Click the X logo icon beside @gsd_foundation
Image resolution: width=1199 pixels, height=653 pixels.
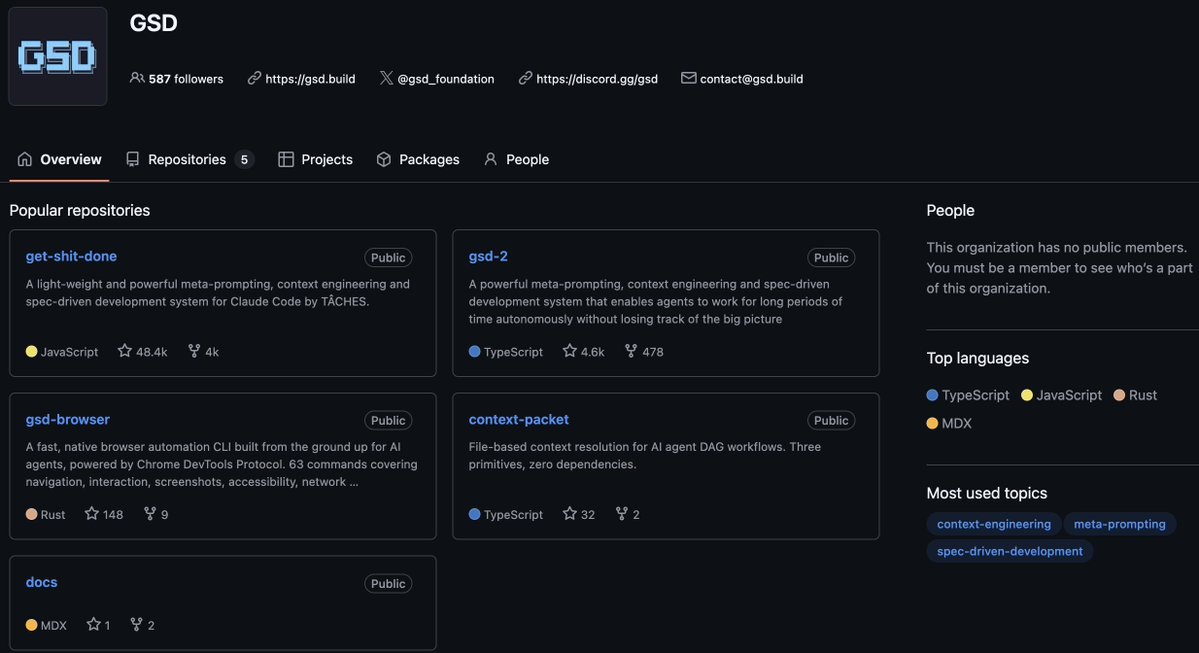click(386, 78)
